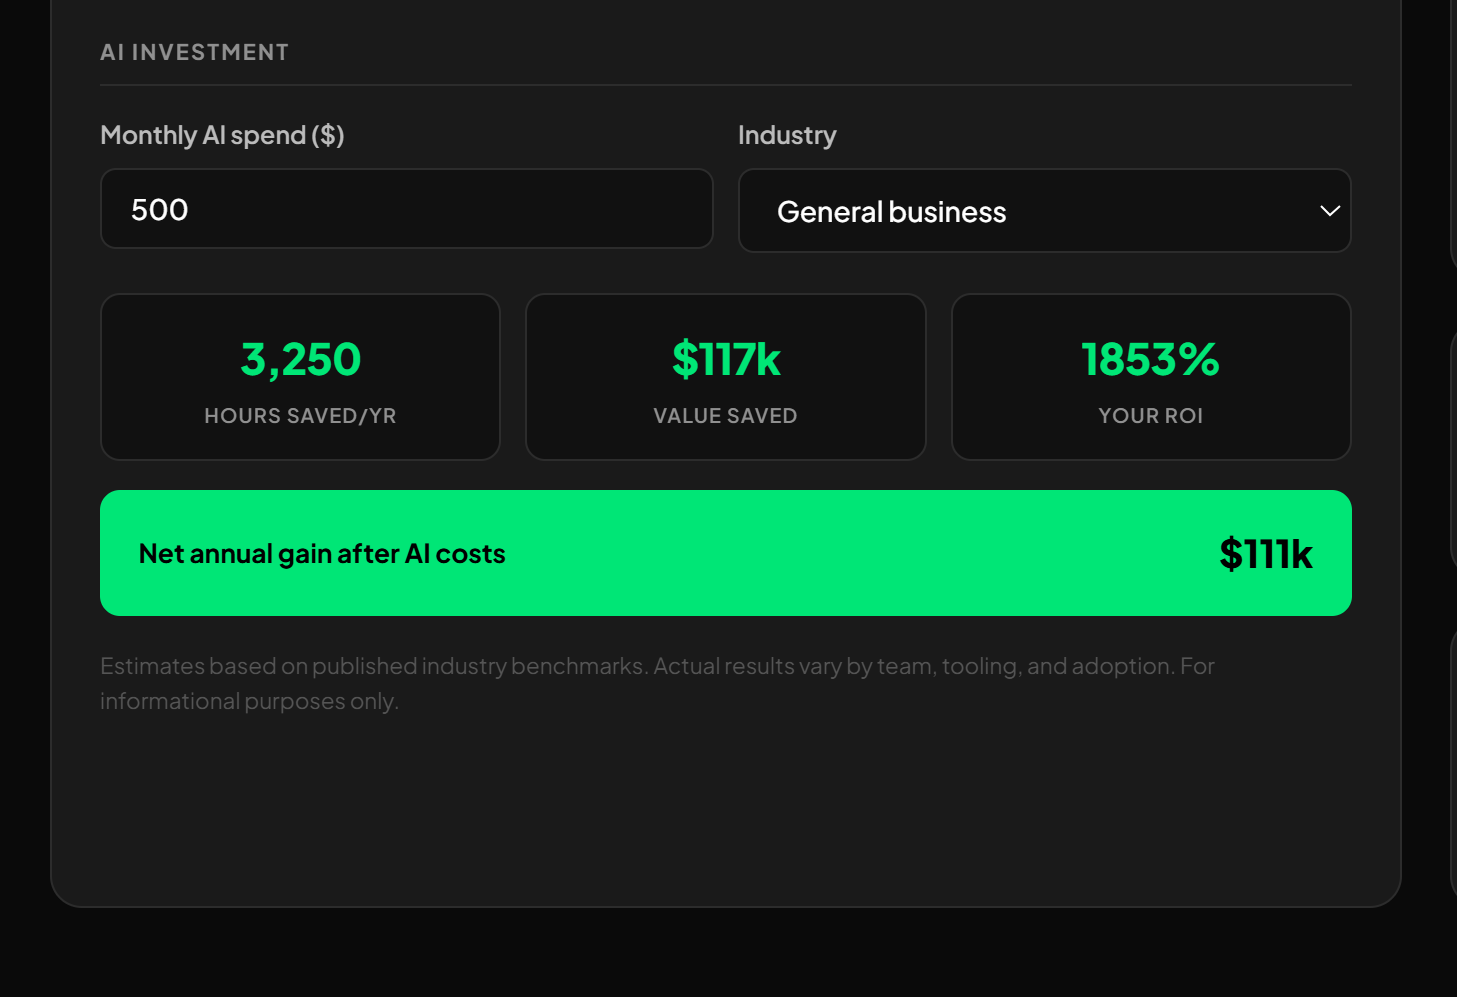
Task: Click the Hours Saved/yr stat card
Action: (300, 377)
